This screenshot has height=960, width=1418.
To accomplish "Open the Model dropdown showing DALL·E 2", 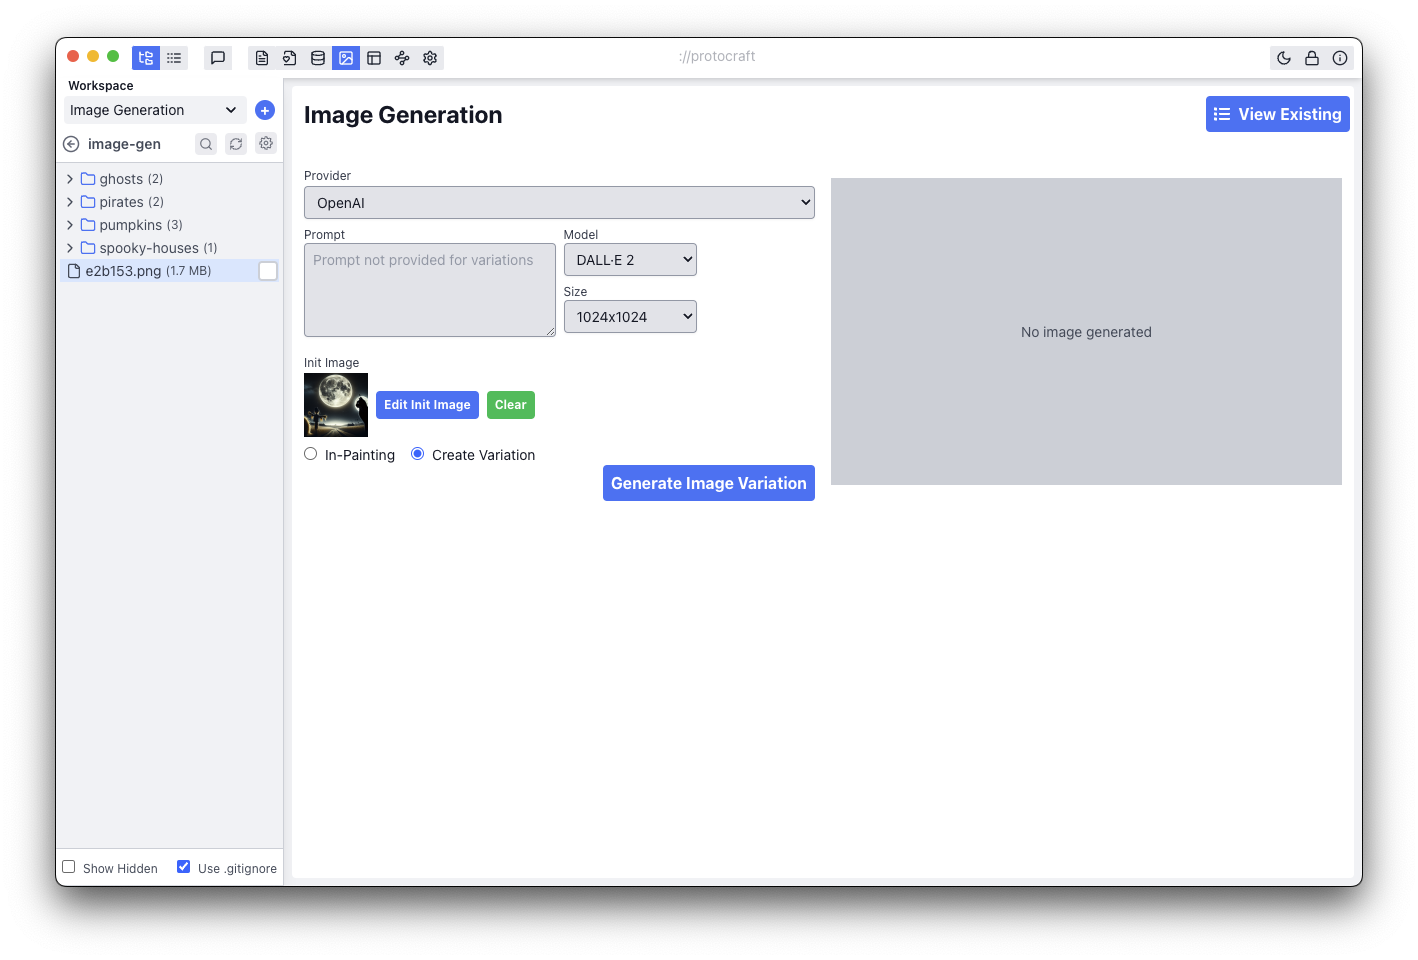I will (630, 260).
